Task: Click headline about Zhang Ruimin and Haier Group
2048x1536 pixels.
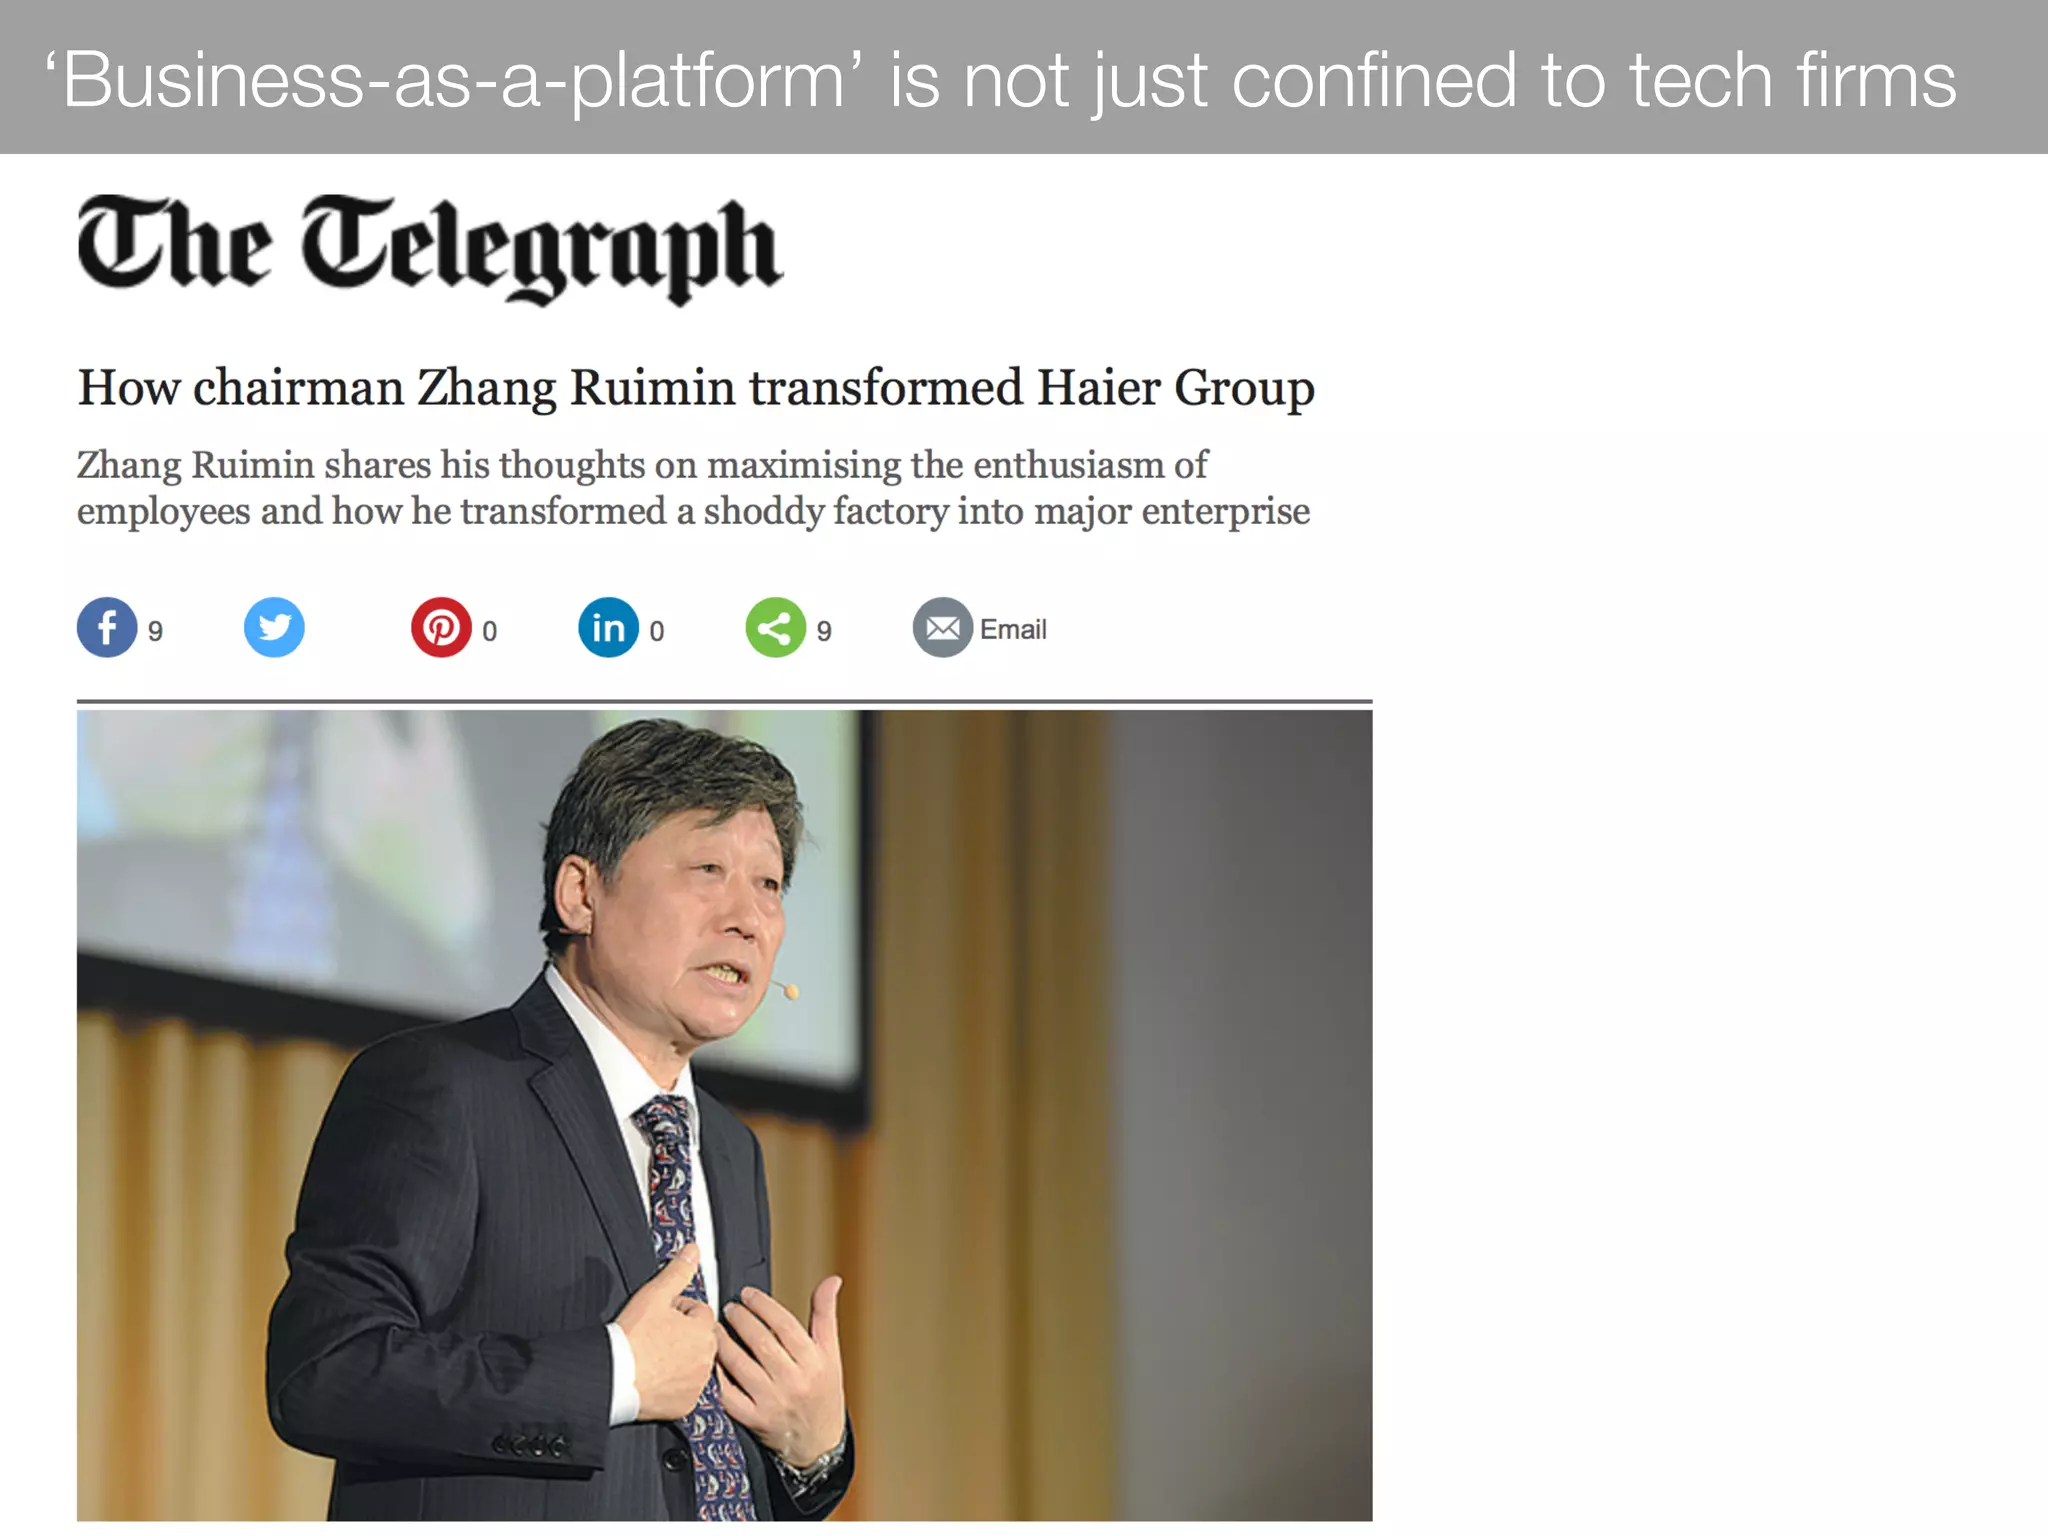Action: pos(696,388)
